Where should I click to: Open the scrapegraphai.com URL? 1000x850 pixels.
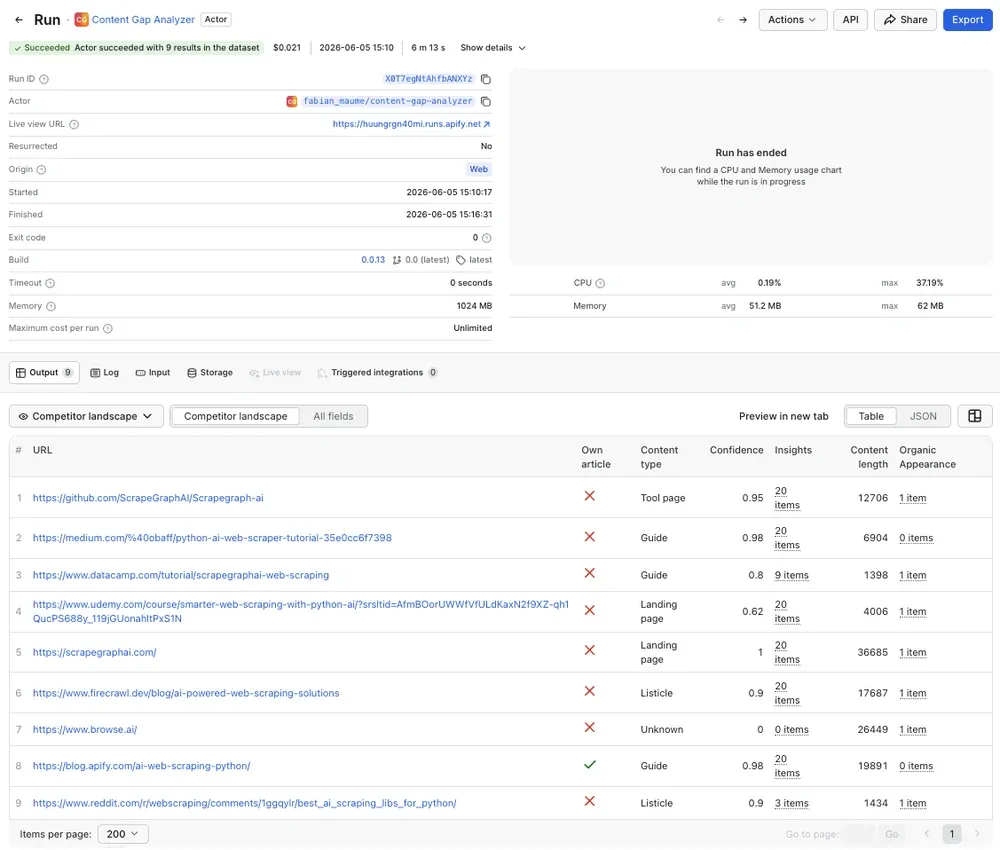[x=94, y=652]
